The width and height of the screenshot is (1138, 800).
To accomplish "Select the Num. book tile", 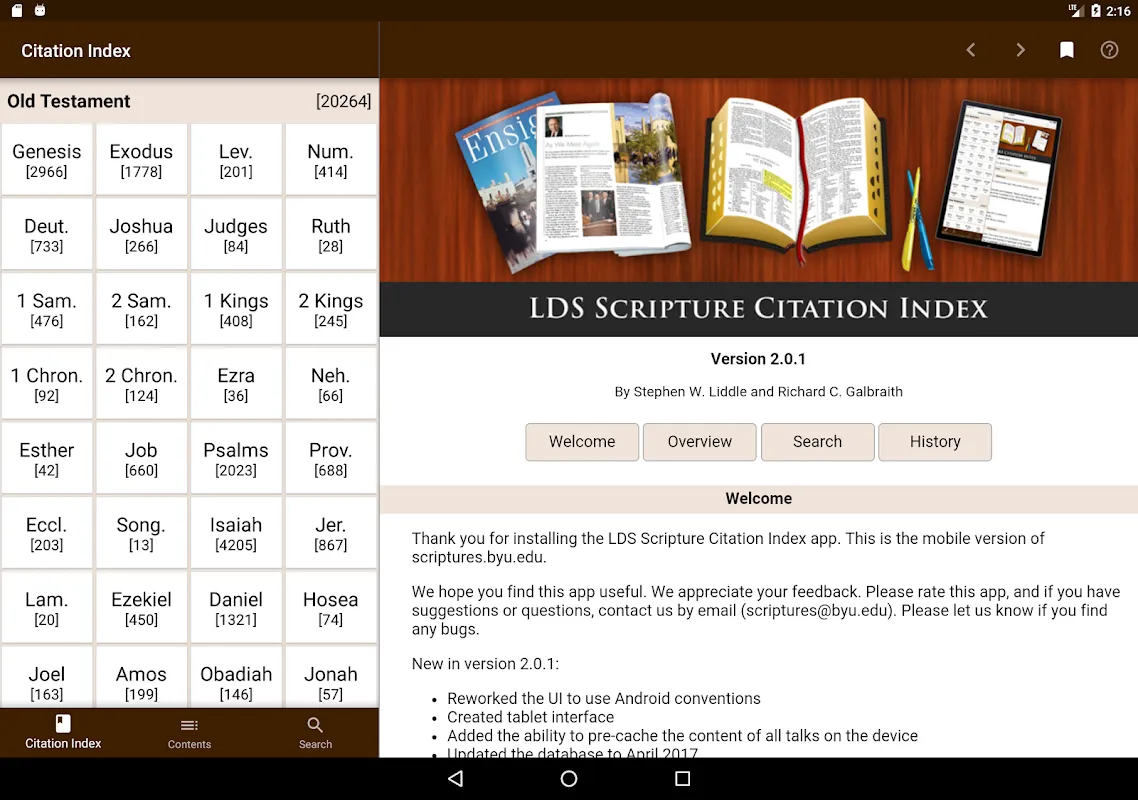I will [331, 160].
